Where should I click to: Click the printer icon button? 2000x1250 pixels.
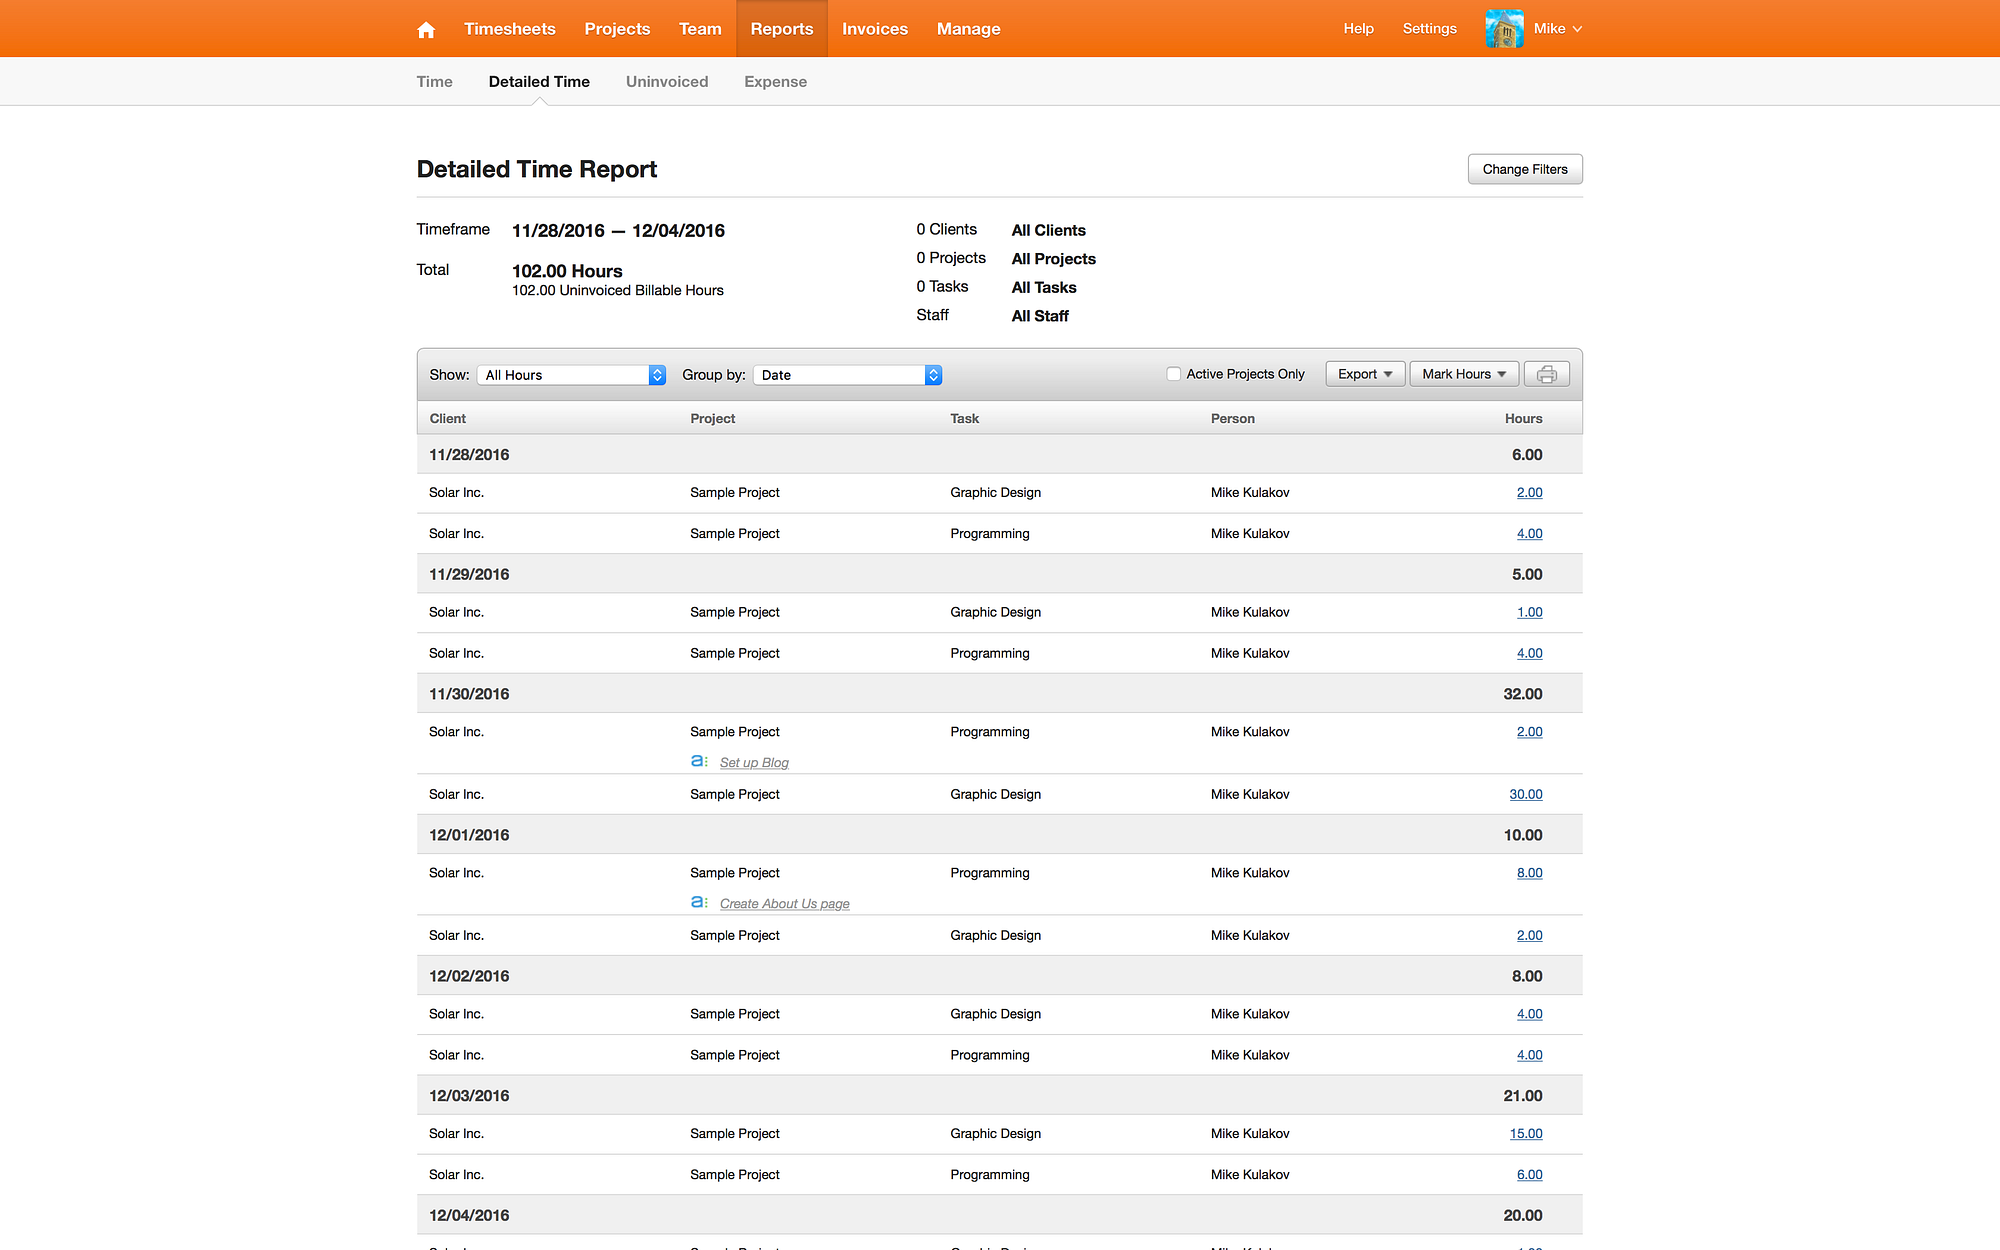1546,374
